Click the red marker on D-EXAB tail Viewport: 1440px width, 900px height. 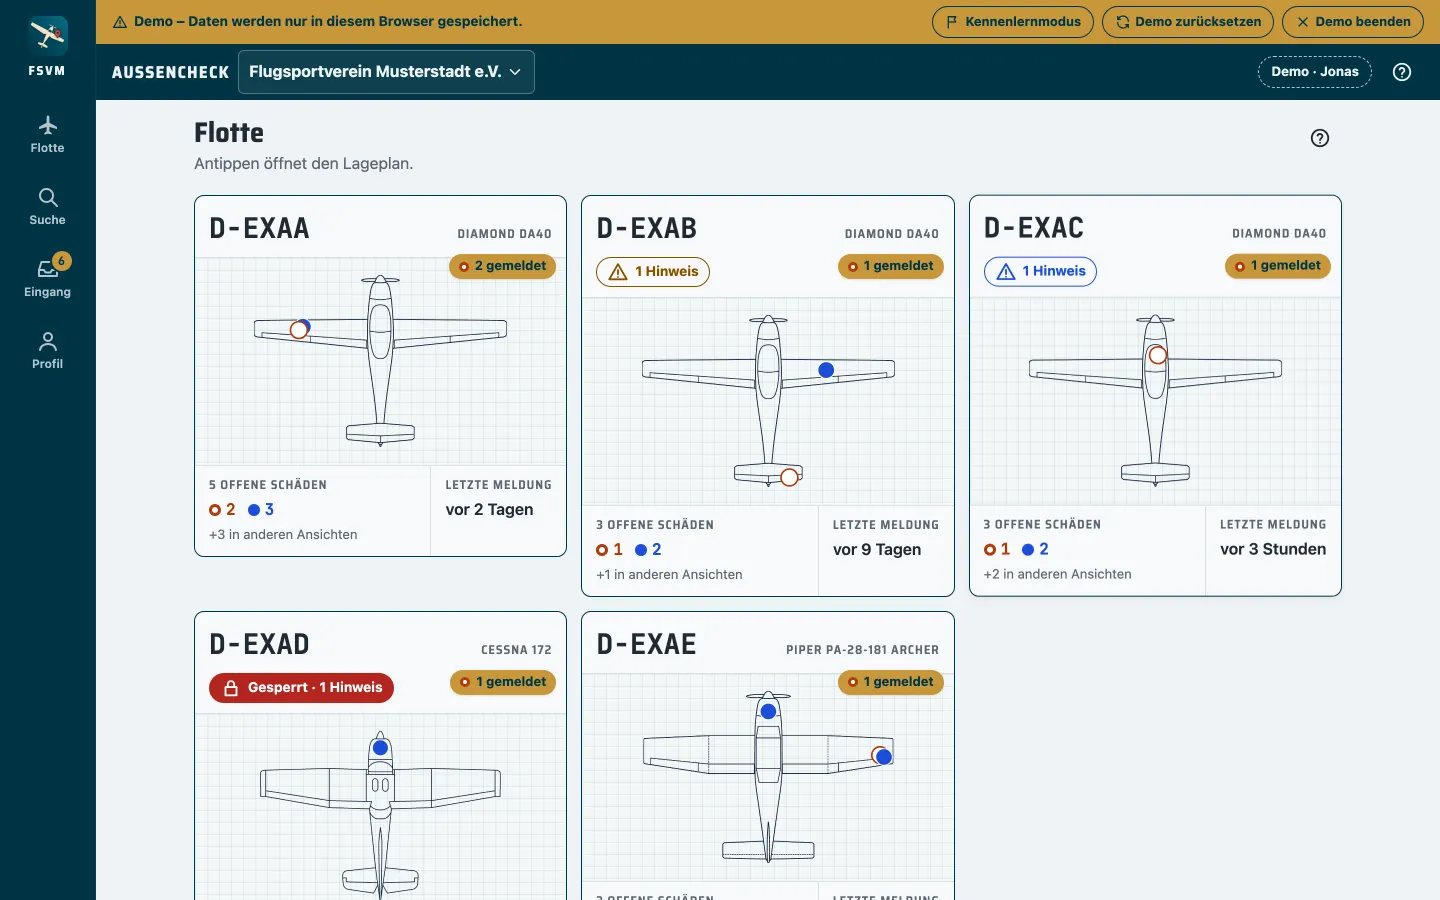pos(789,477)
